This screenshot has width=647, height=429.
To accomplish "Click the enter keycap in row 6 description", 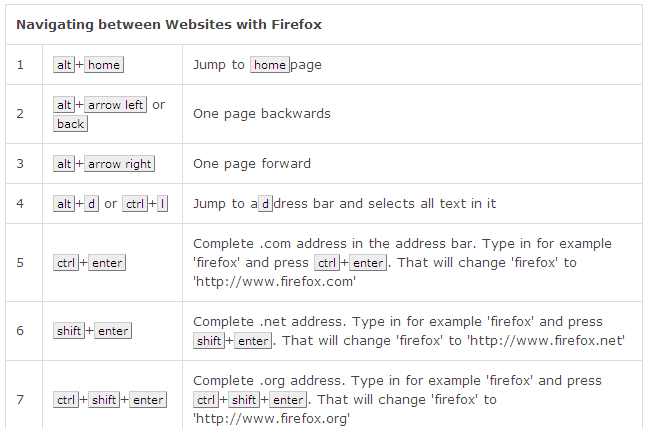I will tap(253, 341).
